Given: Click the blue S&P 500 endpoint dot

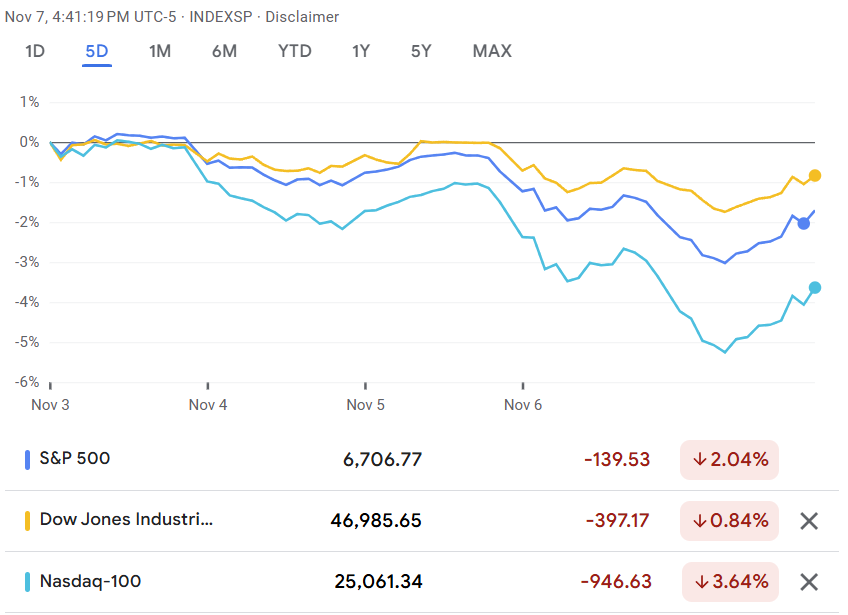Looking at the screenshot, I should coord(804,223).
